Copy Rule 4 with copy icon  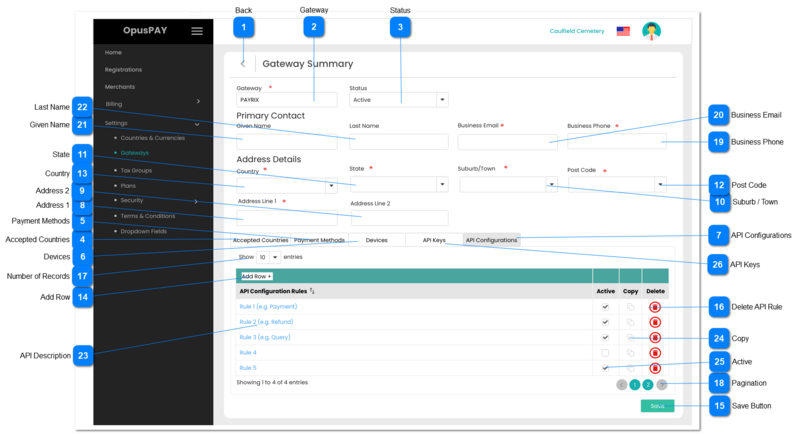pyautogui.click(x=630, y=352)
